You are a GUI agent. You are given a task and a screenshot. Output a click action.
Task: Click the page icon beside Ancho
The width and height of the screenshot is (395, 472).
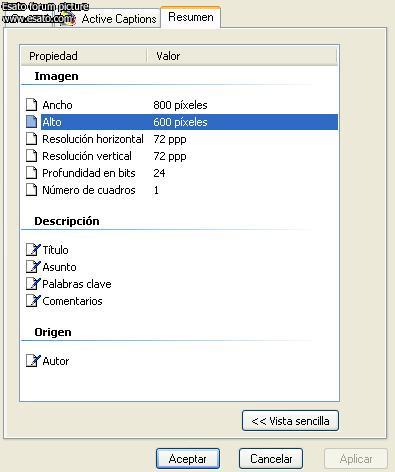point(32,105)
